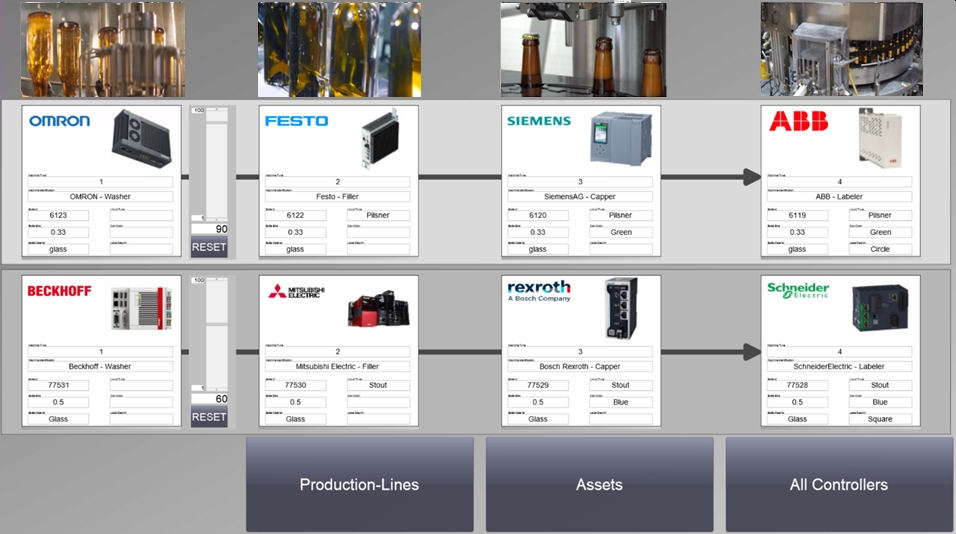Click the 'Circle' label field in ABB card

click(880, 249)
